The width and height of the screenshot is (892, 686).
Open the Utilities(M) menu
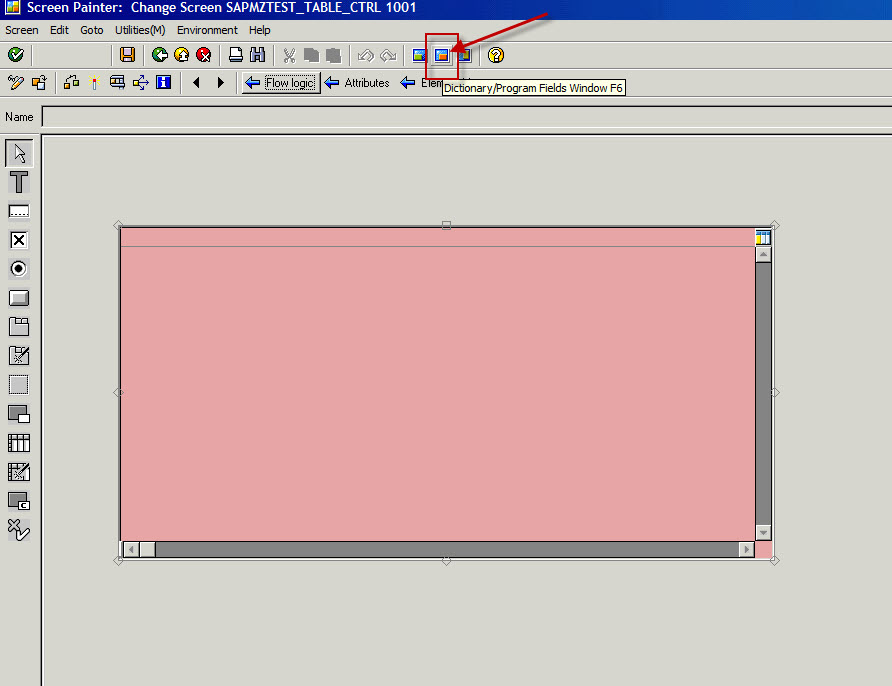pos(139,30)
